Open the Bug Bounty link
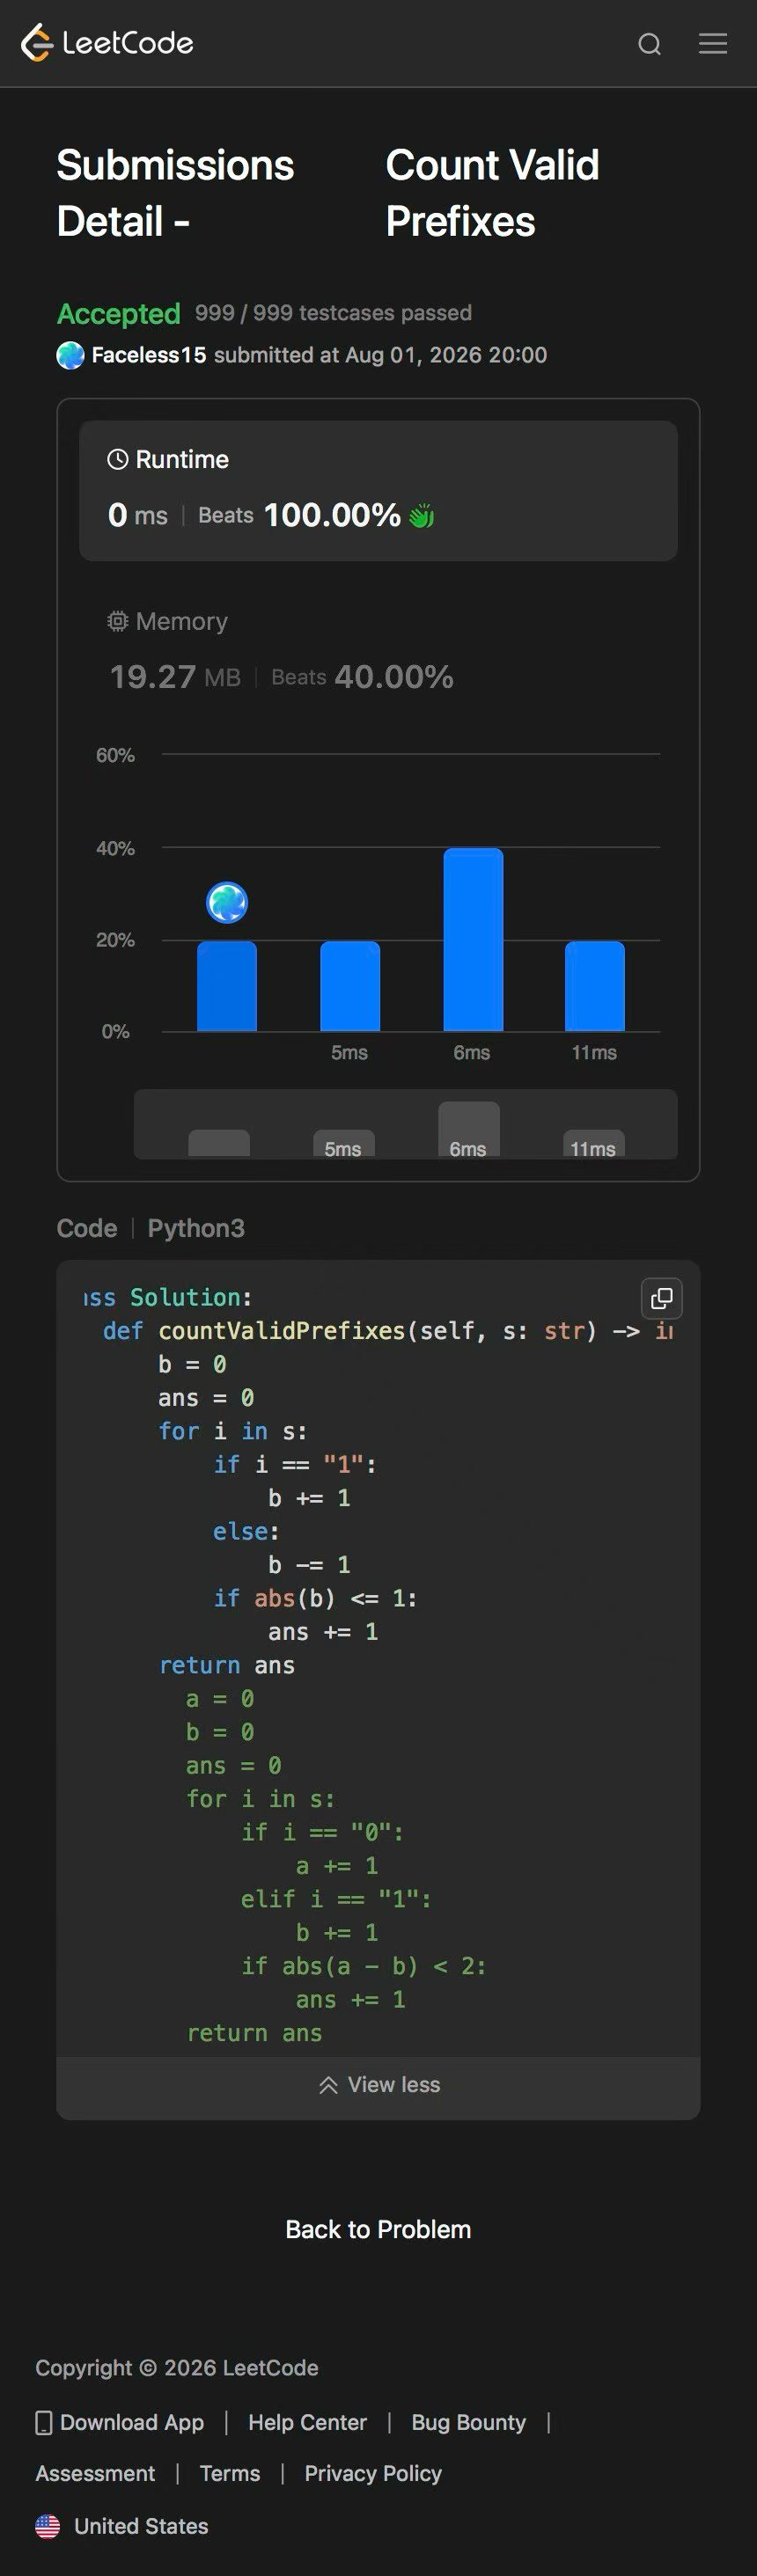Image resolution: width=757 pixels, height=2576 pixels. pyautogui.click(x=468, y=2422)
